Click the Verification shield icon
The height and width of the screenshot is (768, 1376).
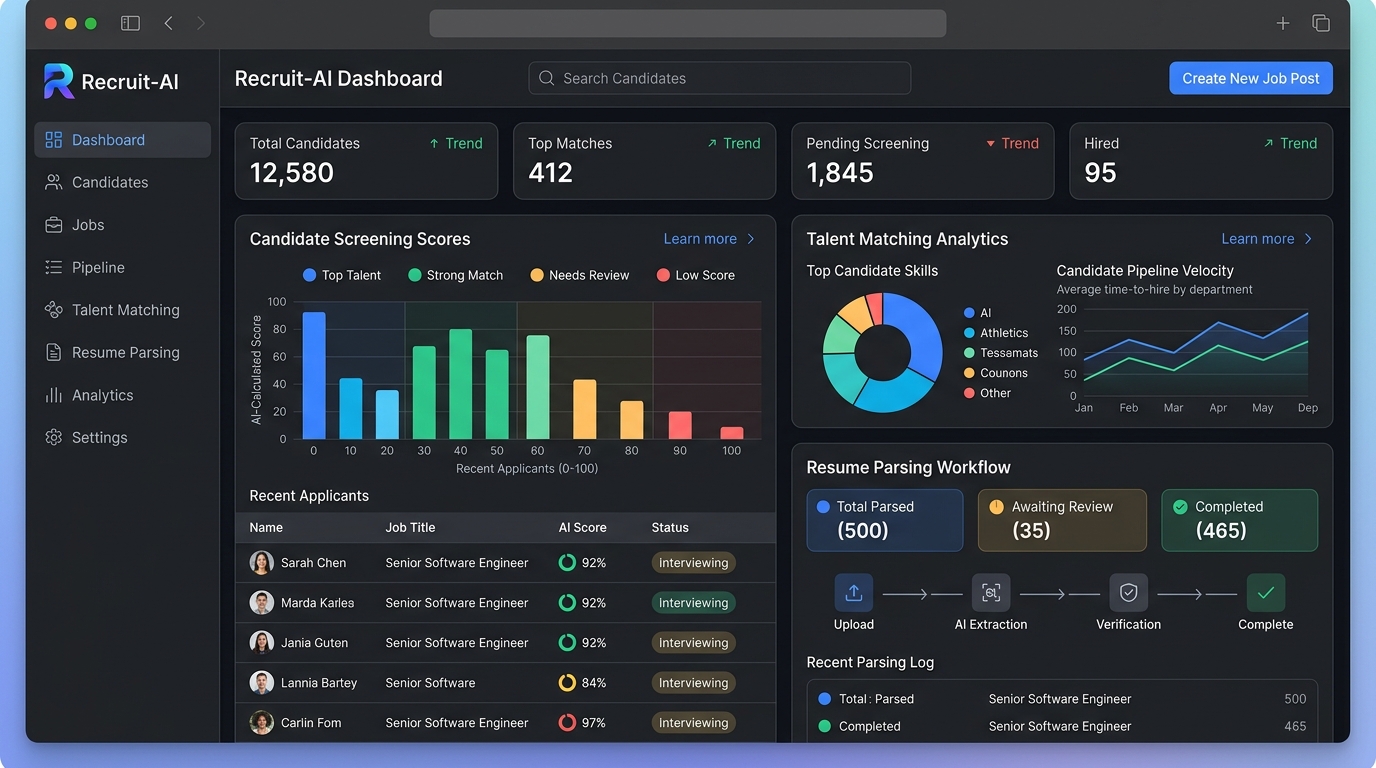[1128, 593]
